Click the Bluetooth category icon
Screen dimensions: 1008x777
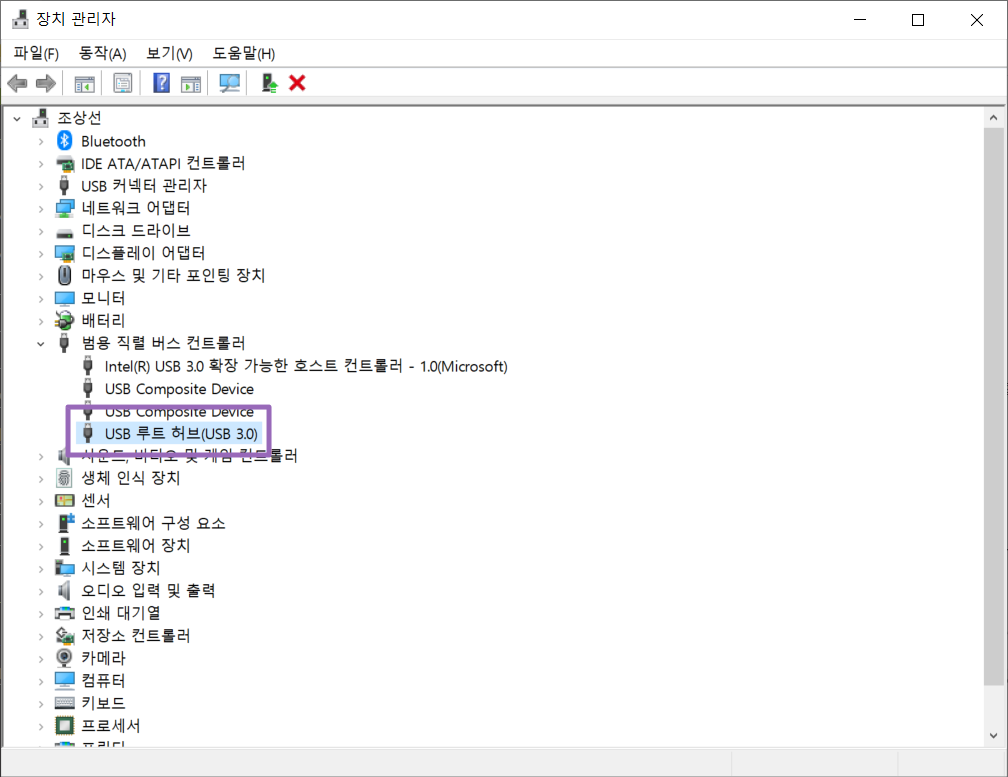65,141
